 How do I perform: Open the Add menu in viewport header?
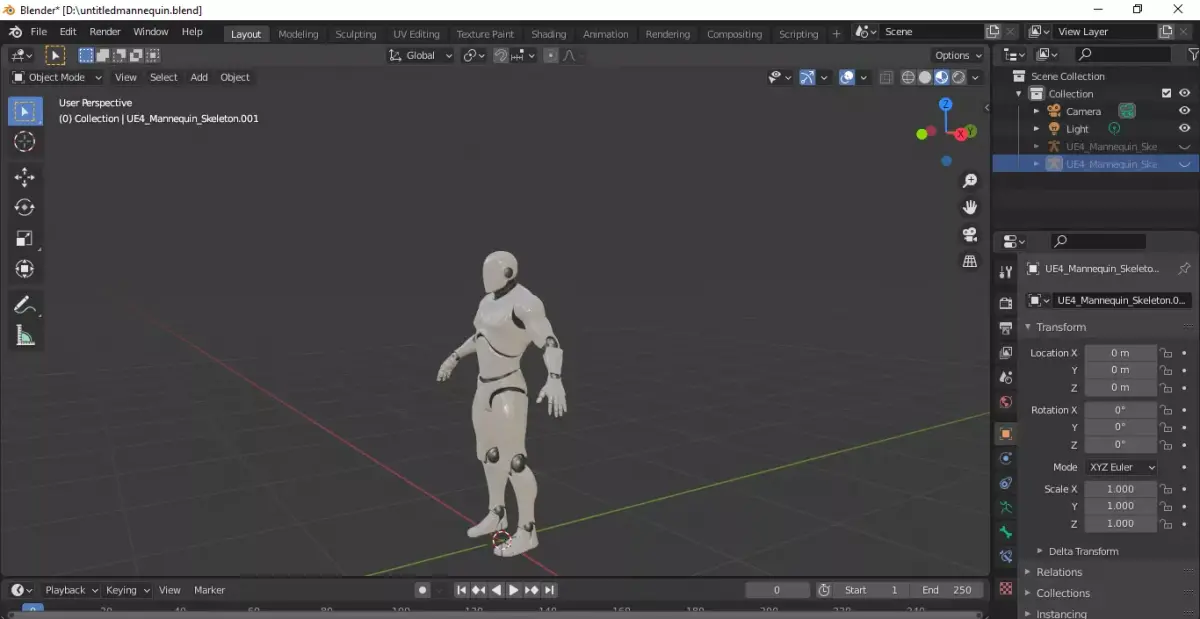(199, 77)
